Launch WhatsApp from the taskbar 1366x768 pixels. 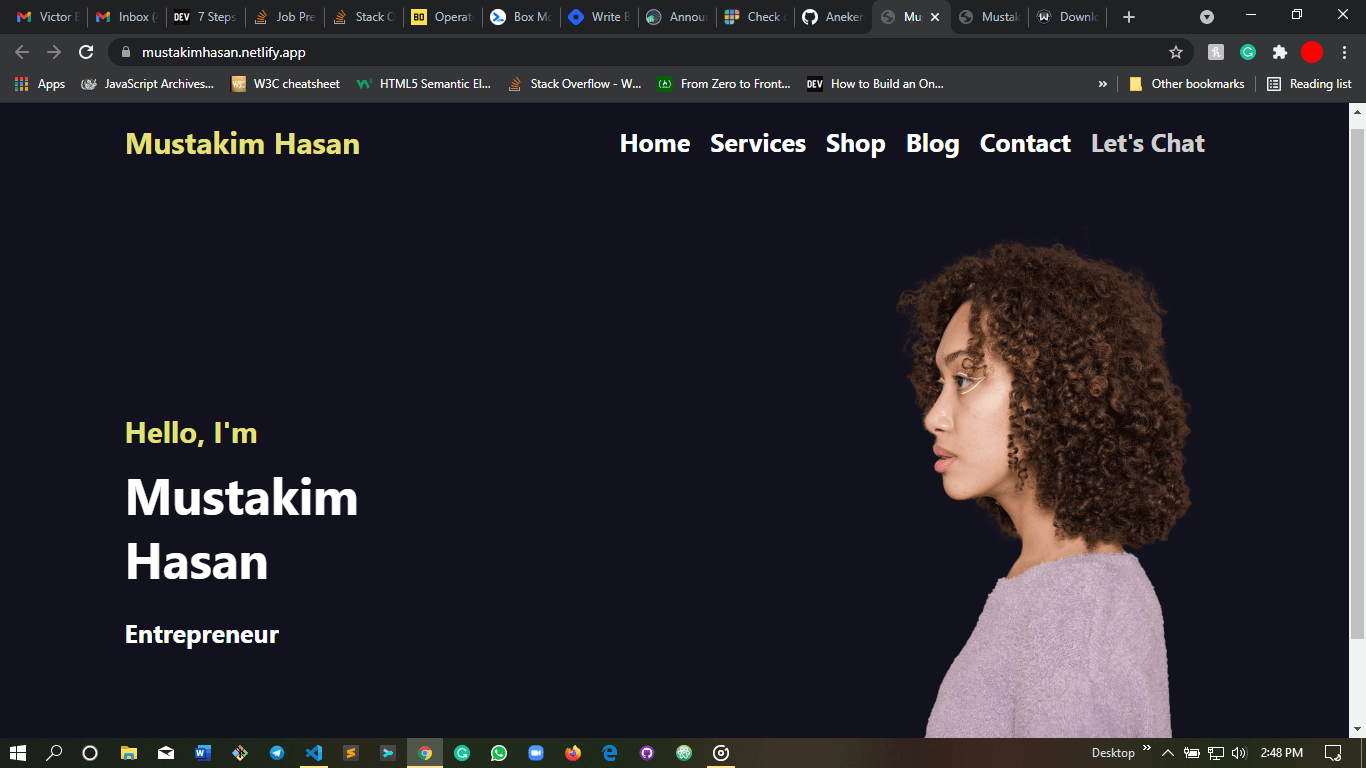(499, 753)
